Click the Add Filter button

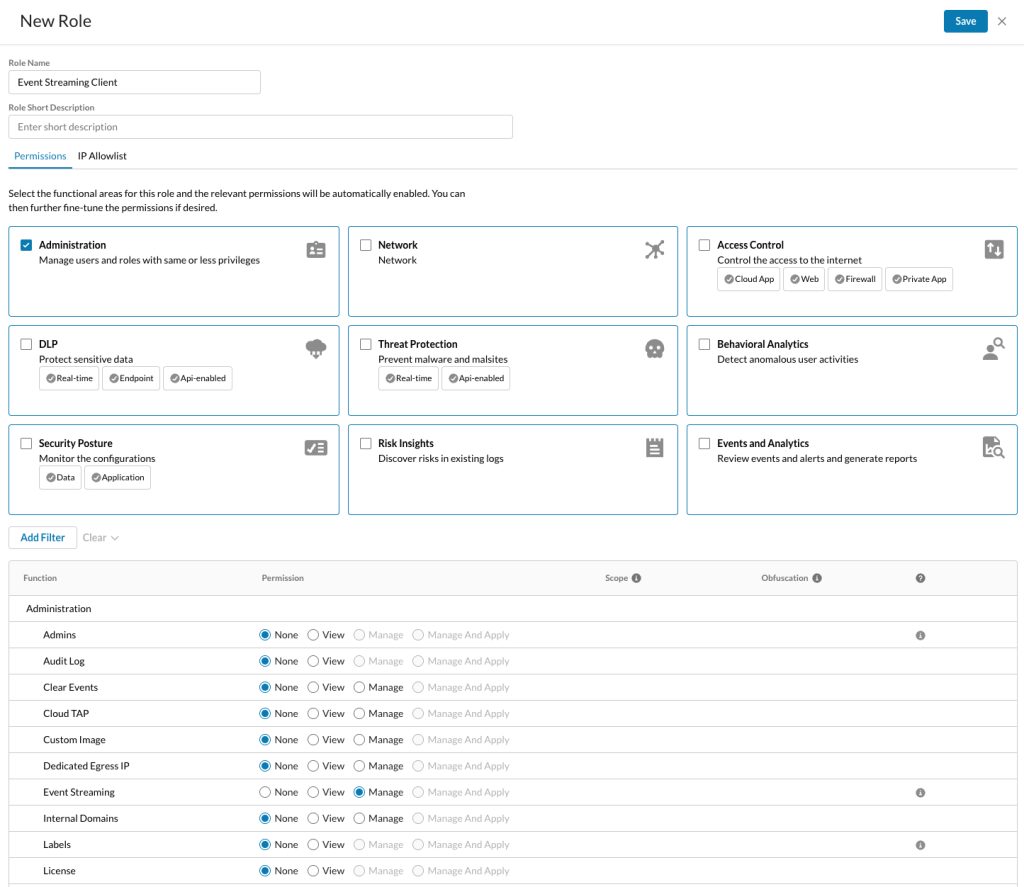[42, 538]
